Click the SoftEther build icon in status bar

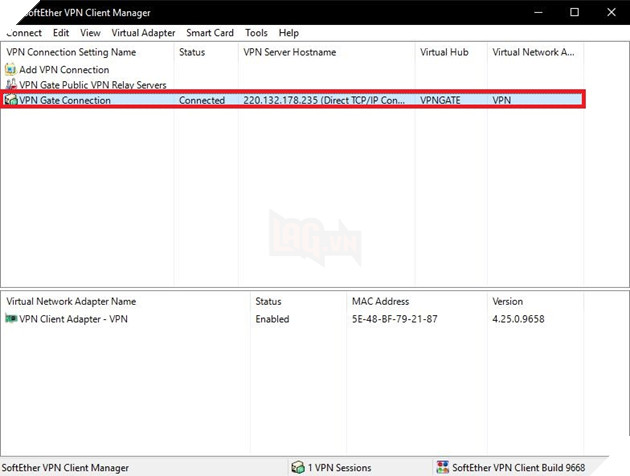[442, 467]
